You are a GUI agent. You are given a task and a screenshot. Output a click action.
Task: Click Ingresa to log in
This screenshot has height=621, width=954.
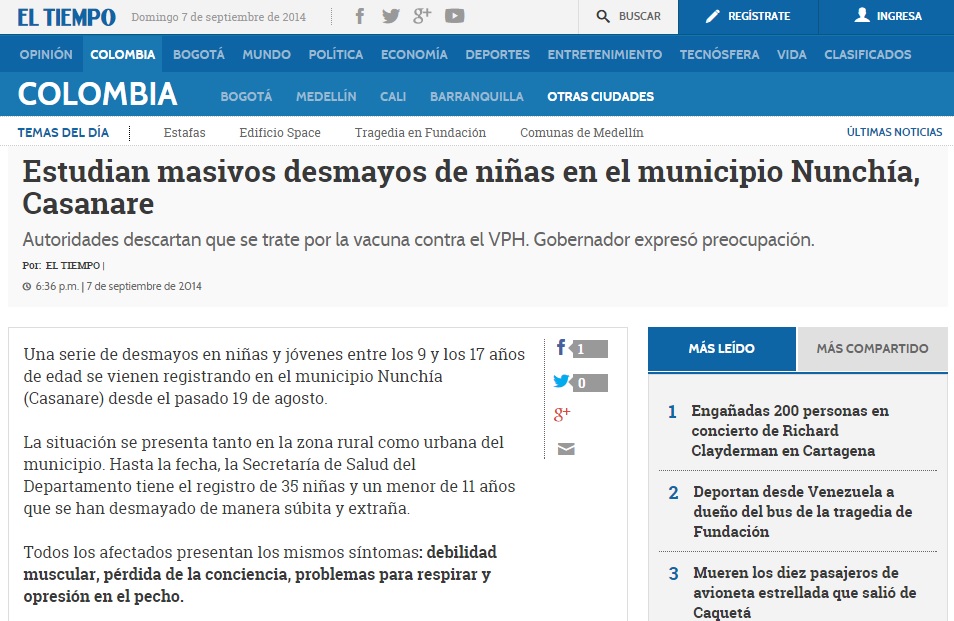coord(886,17)
